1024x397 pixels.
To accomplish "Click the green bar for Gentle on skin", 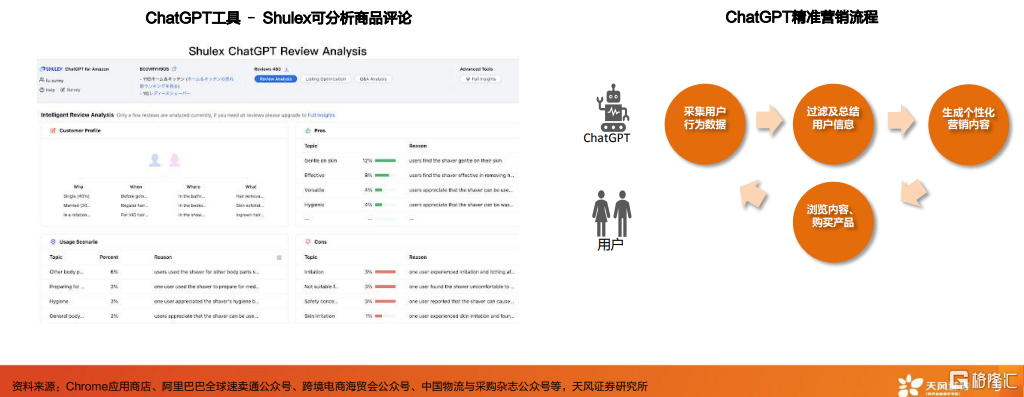I will tap(385, 160).
